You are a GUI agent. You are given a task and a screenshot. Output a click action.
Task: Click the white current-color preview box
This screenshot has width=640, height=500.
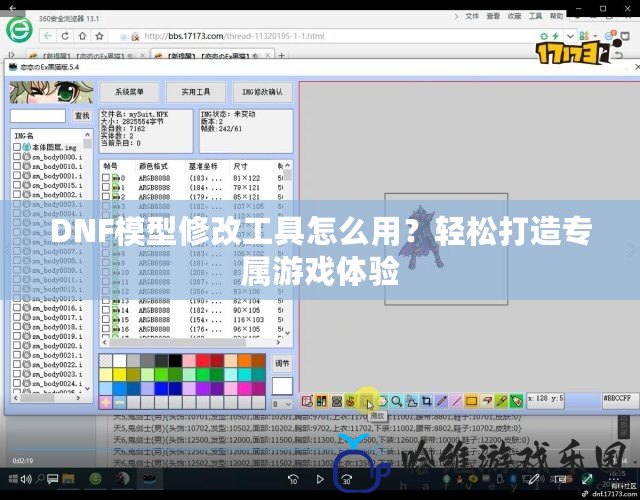(x=282, y=386)
